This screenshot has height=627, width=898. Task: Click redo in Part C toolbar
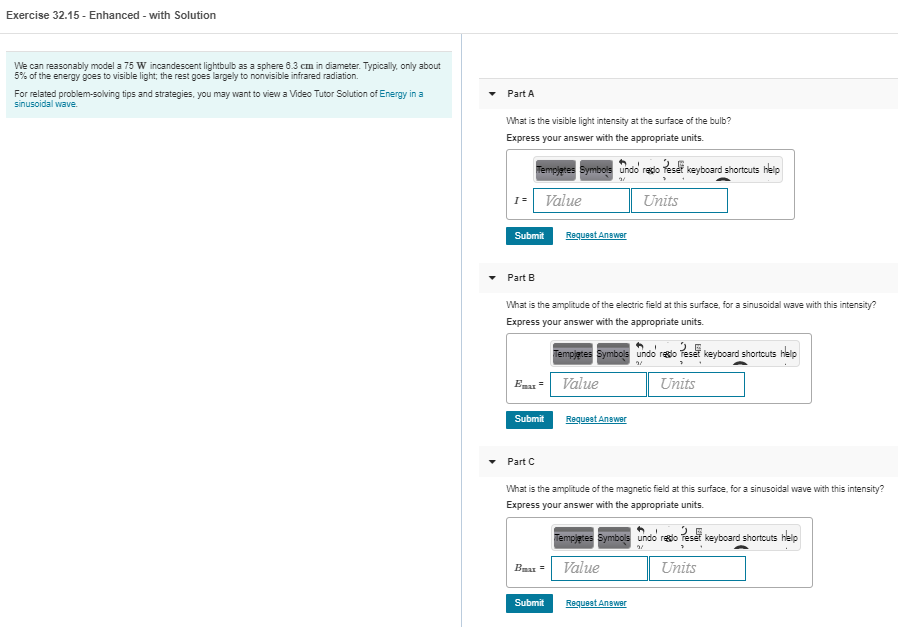[x=669, y=538]
